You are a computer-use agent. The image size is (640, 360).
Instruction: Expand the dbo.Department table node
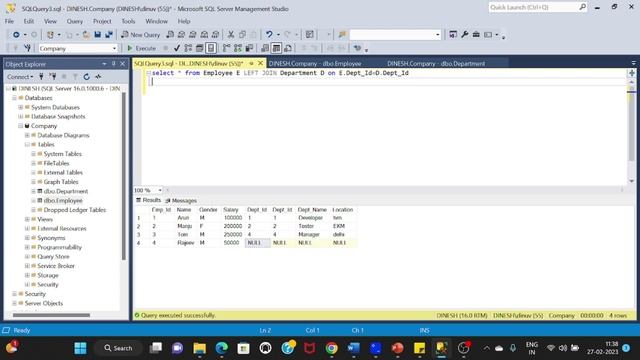click(x=33, y=191)
